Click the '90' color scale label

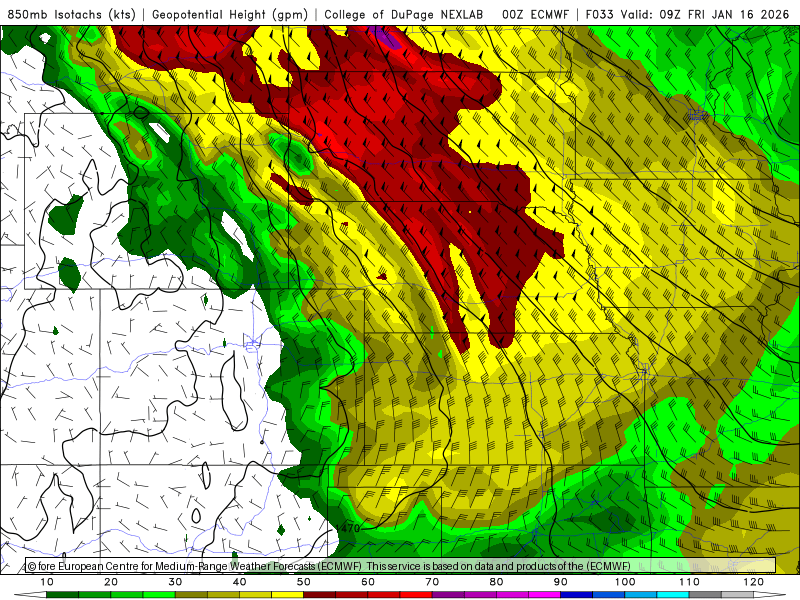[561, 582]
